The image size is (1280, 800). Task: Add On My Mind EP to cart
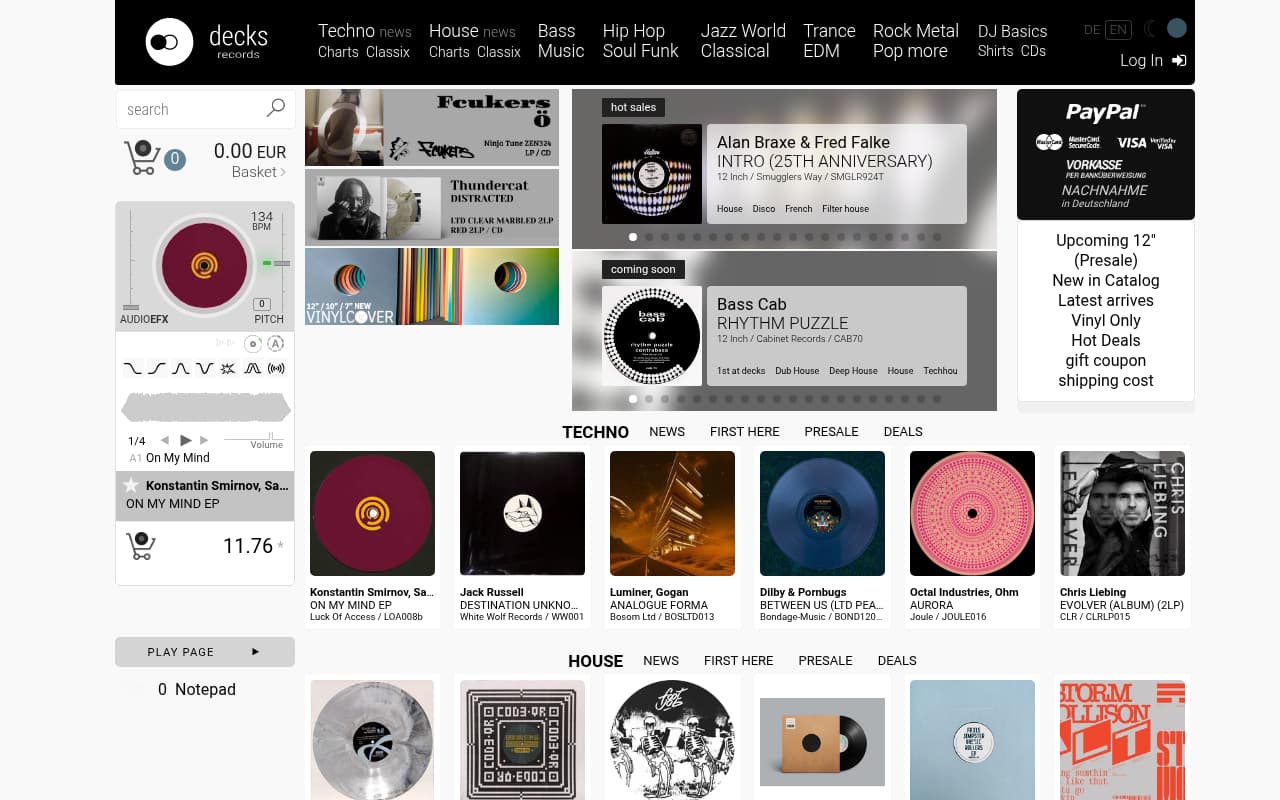point(141,546)
